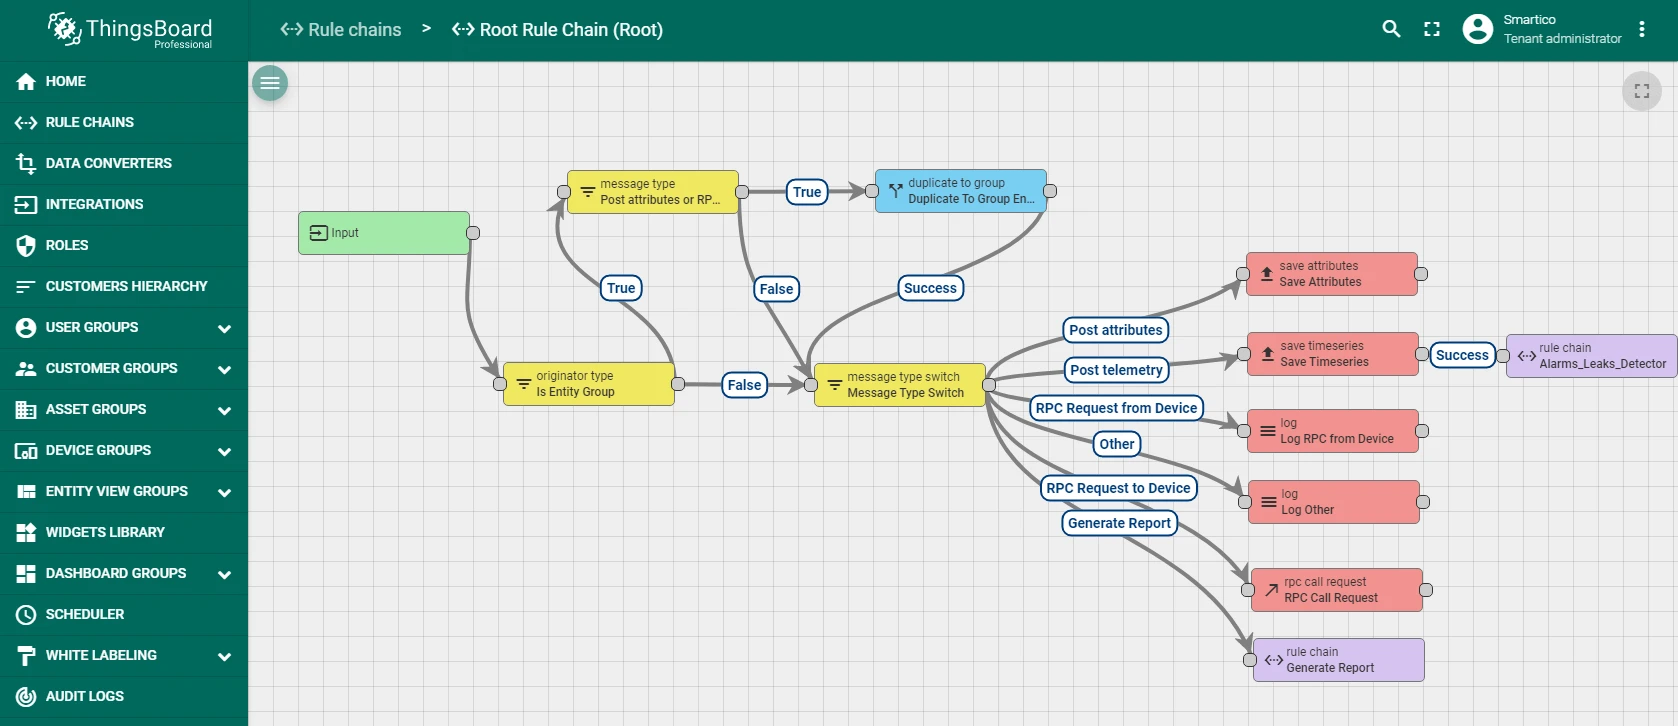This screenshot has height=726, width=1678.
Task: Open Dashboard Groups in the sidebar
Action: [x=124, y=574]
